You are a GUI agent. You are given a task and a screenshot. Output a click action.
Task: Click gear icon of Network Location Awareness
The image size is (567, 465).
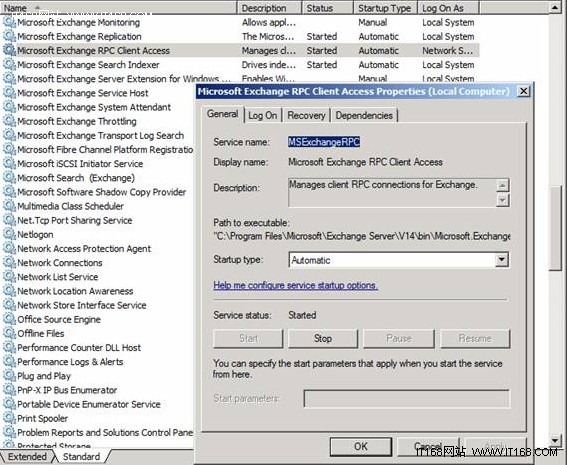pyautogui.click(x=9, y=291)
